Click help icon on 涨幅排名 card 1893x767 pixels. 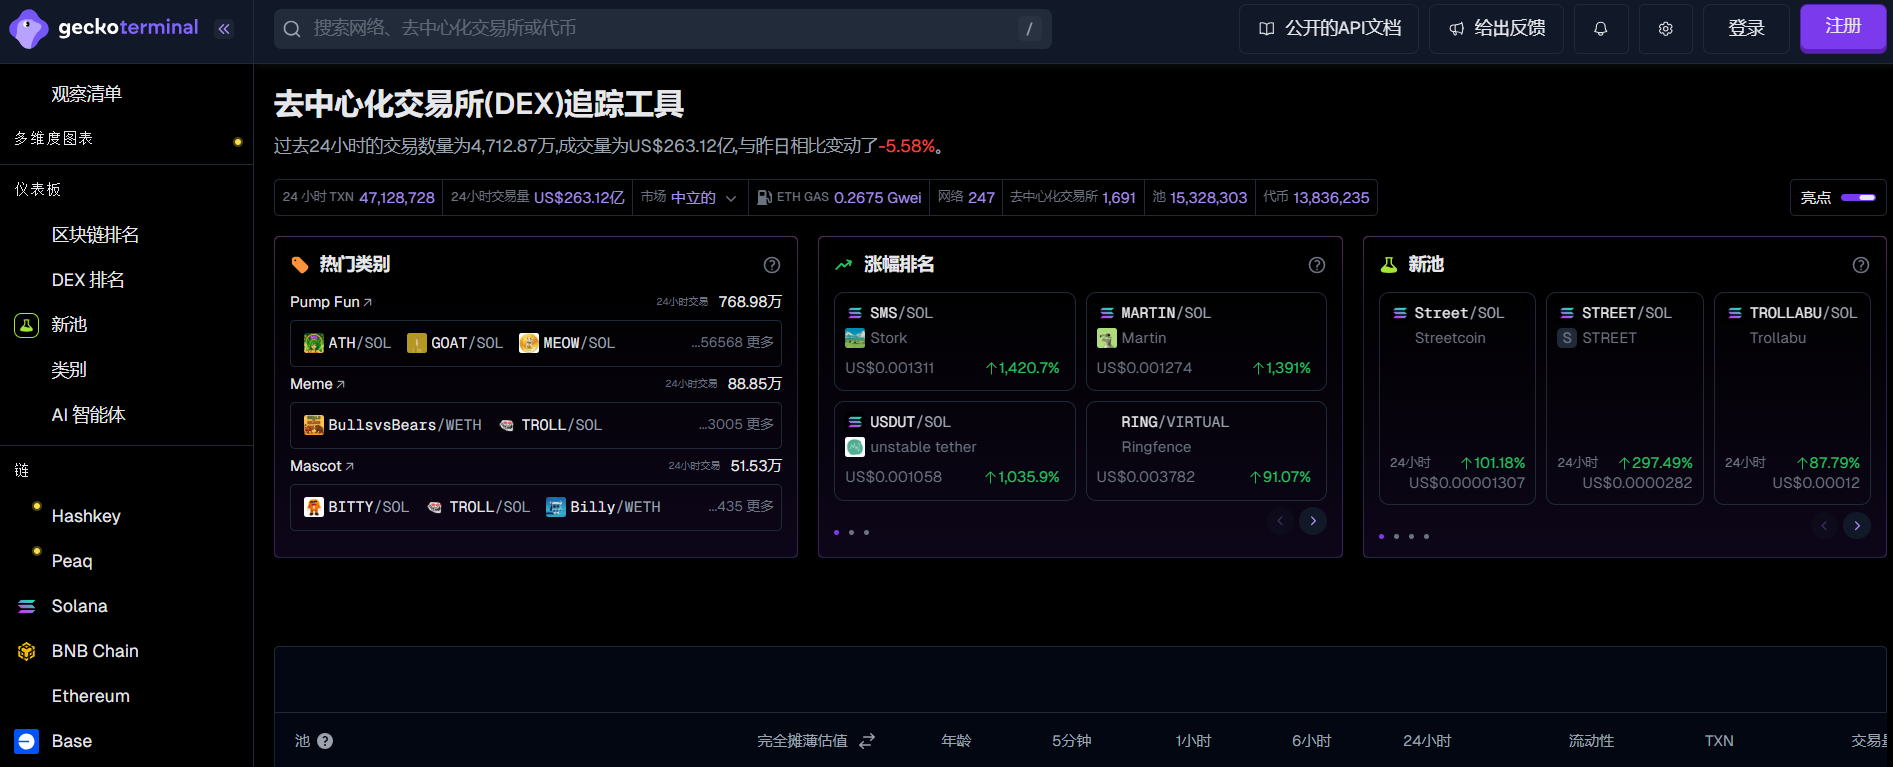click(1317, 265)
